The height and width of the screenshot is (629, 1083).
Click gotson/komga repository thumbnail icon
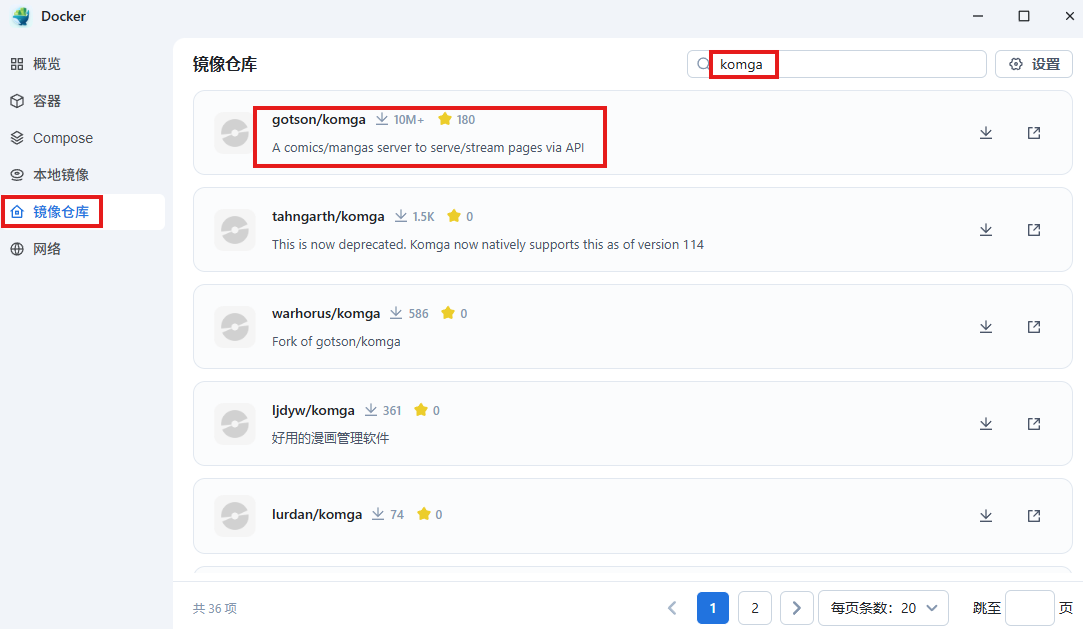tap(235, 133)
